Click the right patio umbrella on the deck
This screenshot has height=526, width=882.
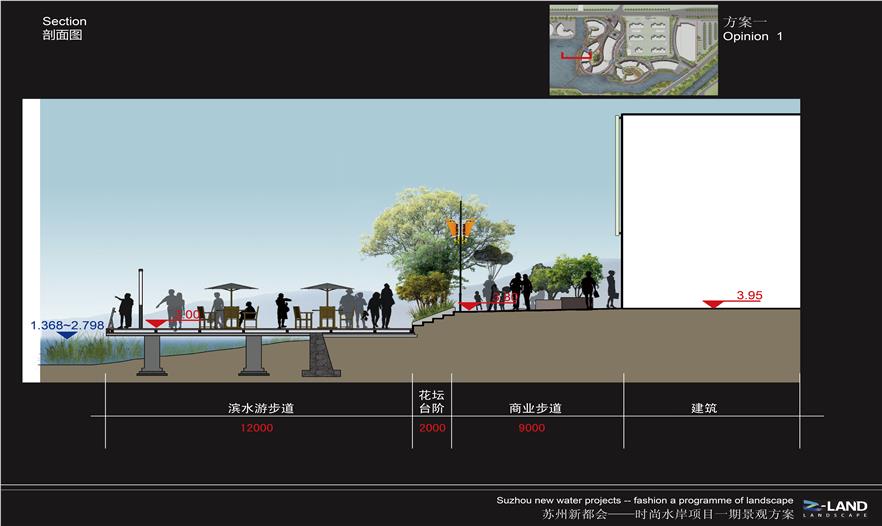[x=327, y=288]
